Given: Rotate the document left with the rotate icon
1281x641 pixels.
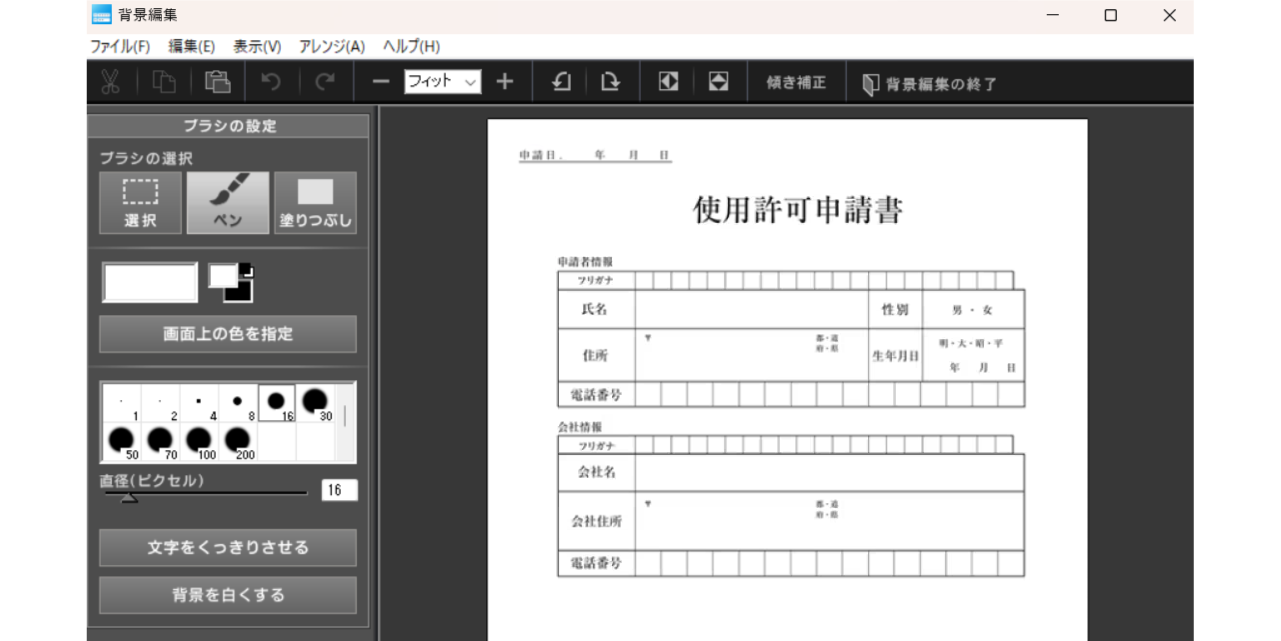Looking at the screenshot, I should pyautogui.click(x=560, y=81).
